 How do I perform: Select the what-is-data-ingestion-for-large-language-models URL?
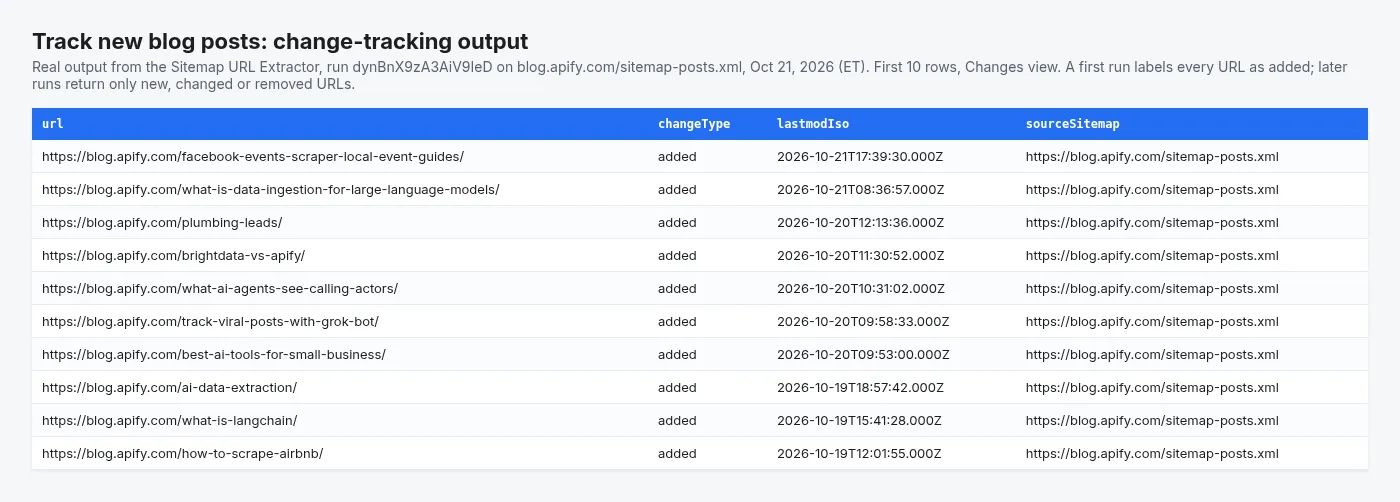click(x=271, y=190)
